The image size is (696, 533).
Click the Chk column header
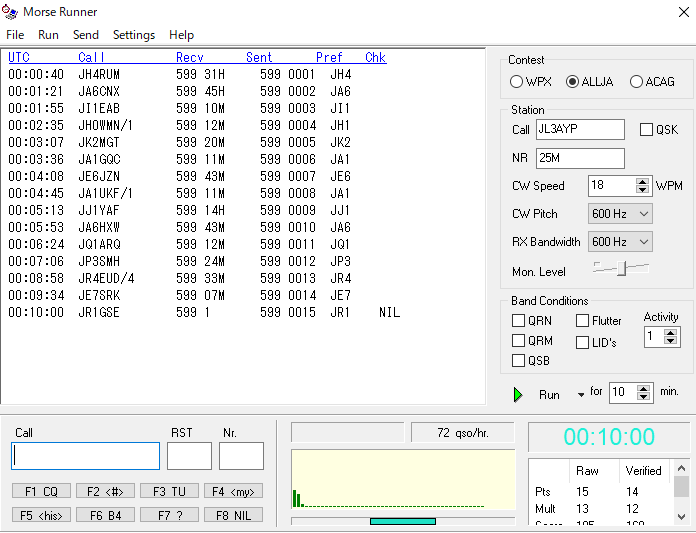click(376, 57)
